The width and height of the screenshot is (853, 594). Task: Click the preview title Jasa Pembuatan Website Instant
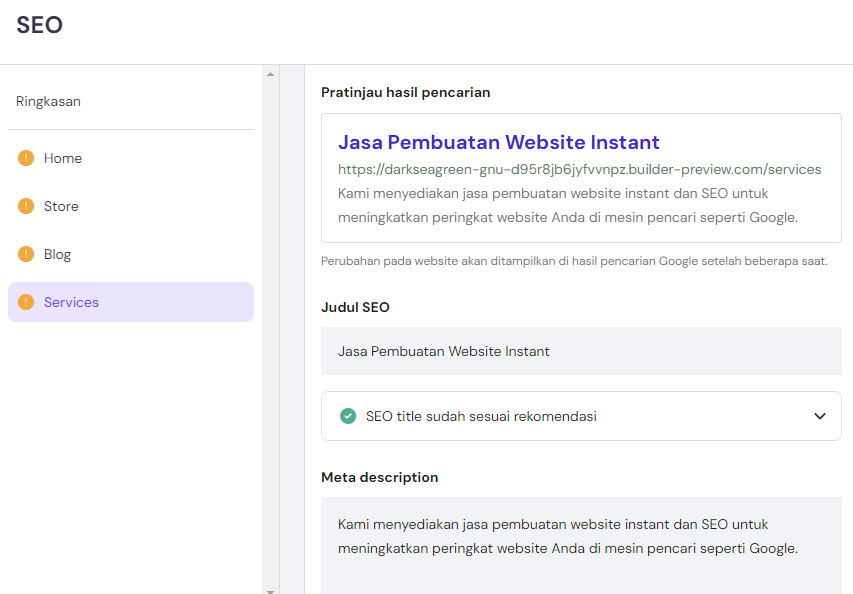(499, 142)
